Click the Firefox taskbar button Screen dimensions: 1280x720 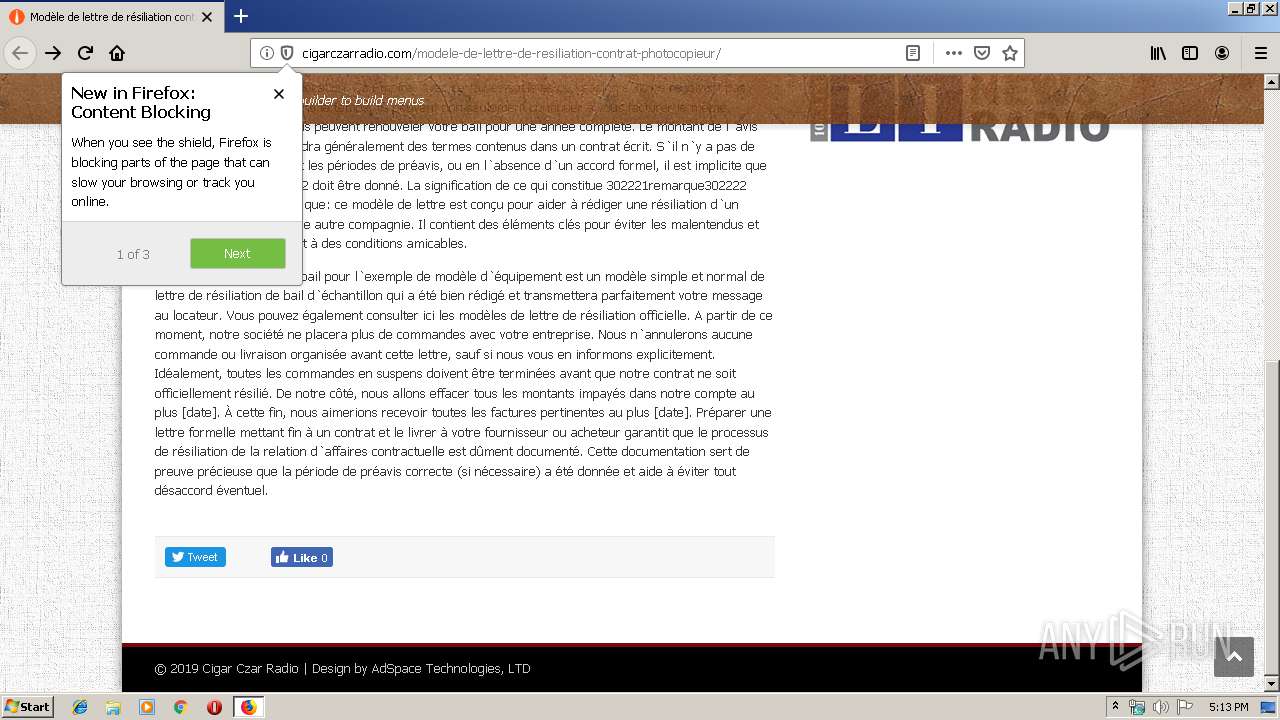click(x=248, y=707)
